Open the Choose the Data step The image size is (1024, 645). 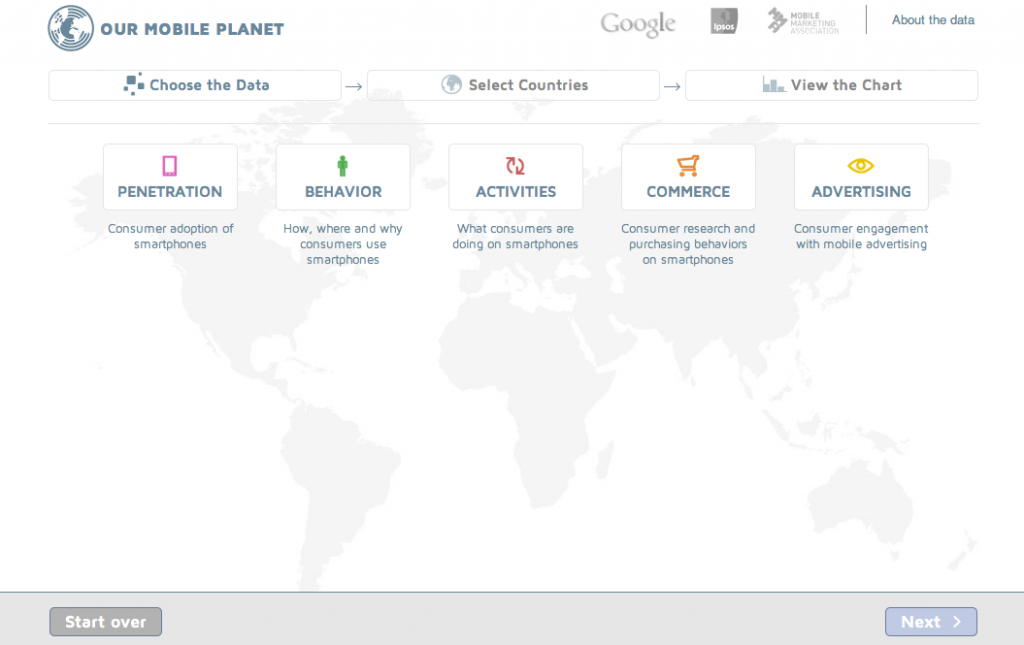pos(194,85)
